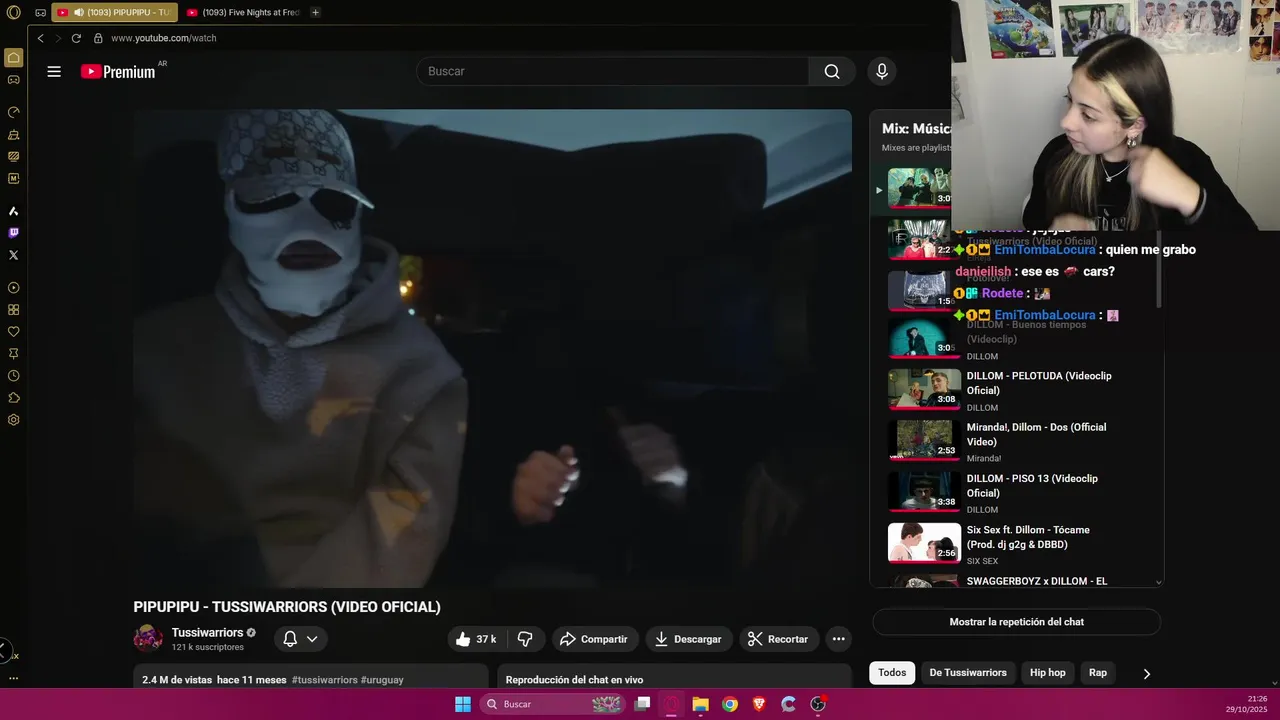Click the Recortar clip button
1280x720 pixels.
[778, 639]
